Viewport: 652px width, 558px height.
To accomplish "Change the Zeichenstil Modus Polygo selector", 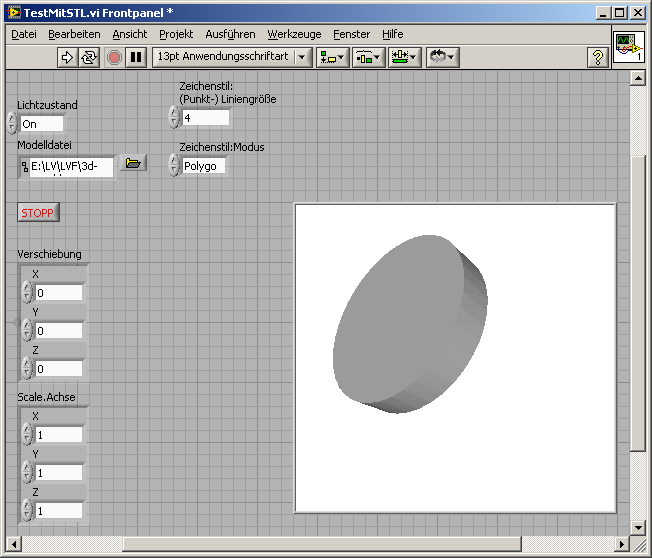I will tap(203, 166).
